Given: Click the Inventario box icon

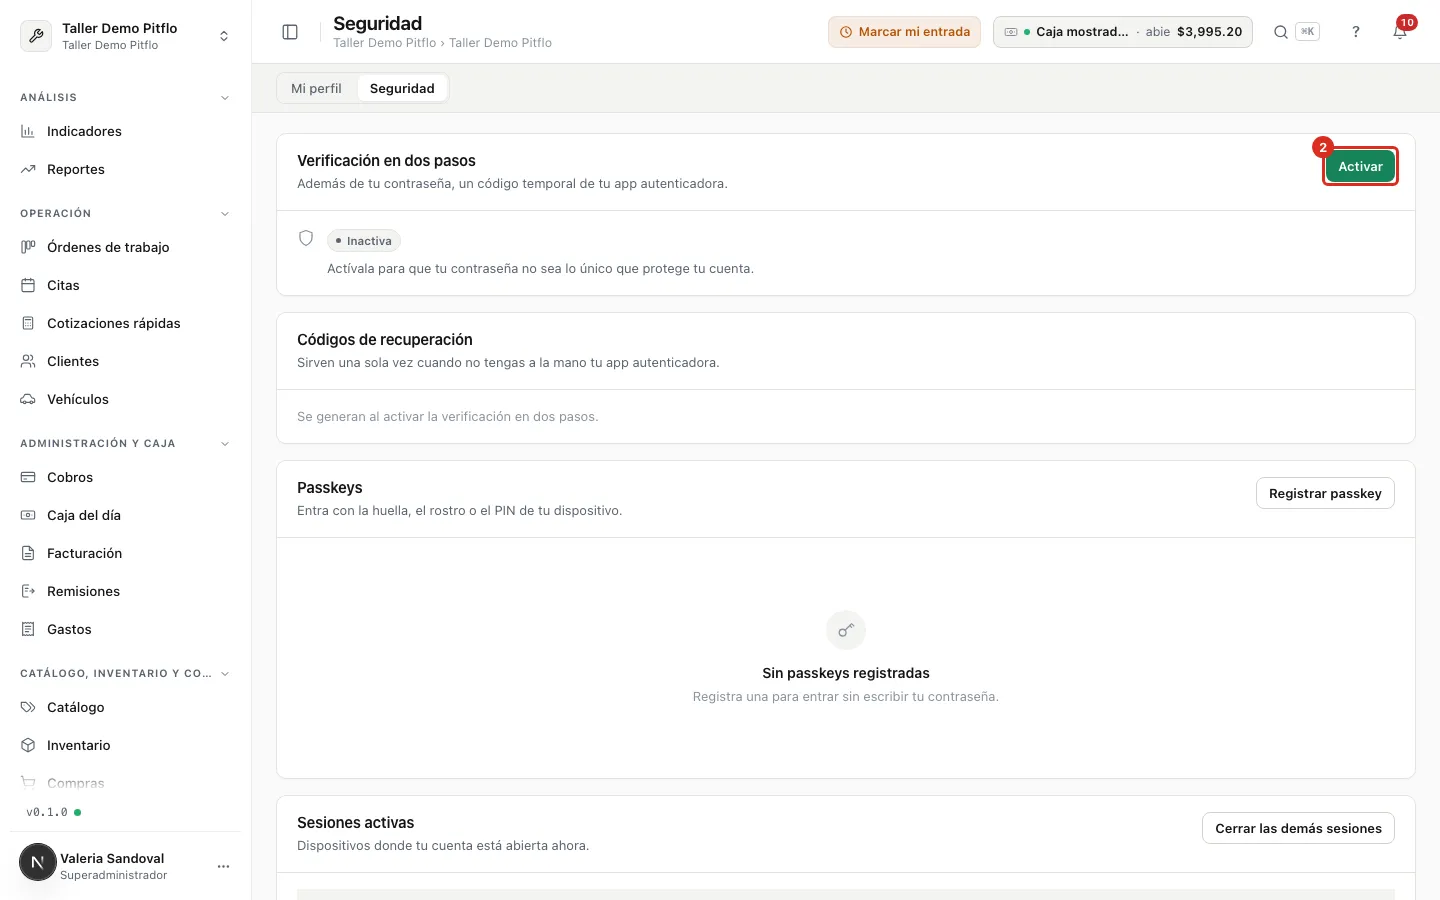Looking at the screenshot, I should coord(28,745).
